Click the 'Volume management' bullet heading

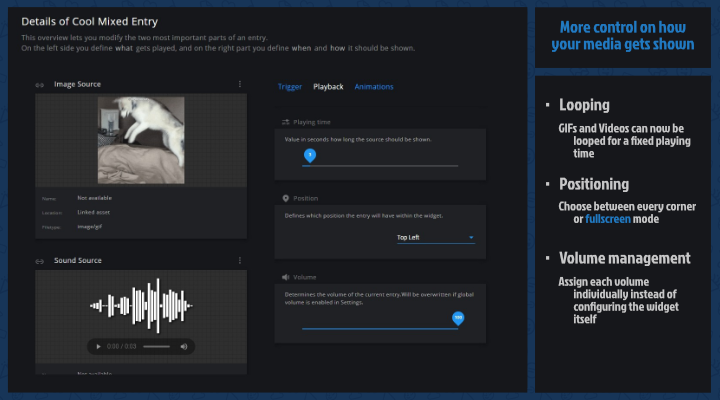point(624,258)
